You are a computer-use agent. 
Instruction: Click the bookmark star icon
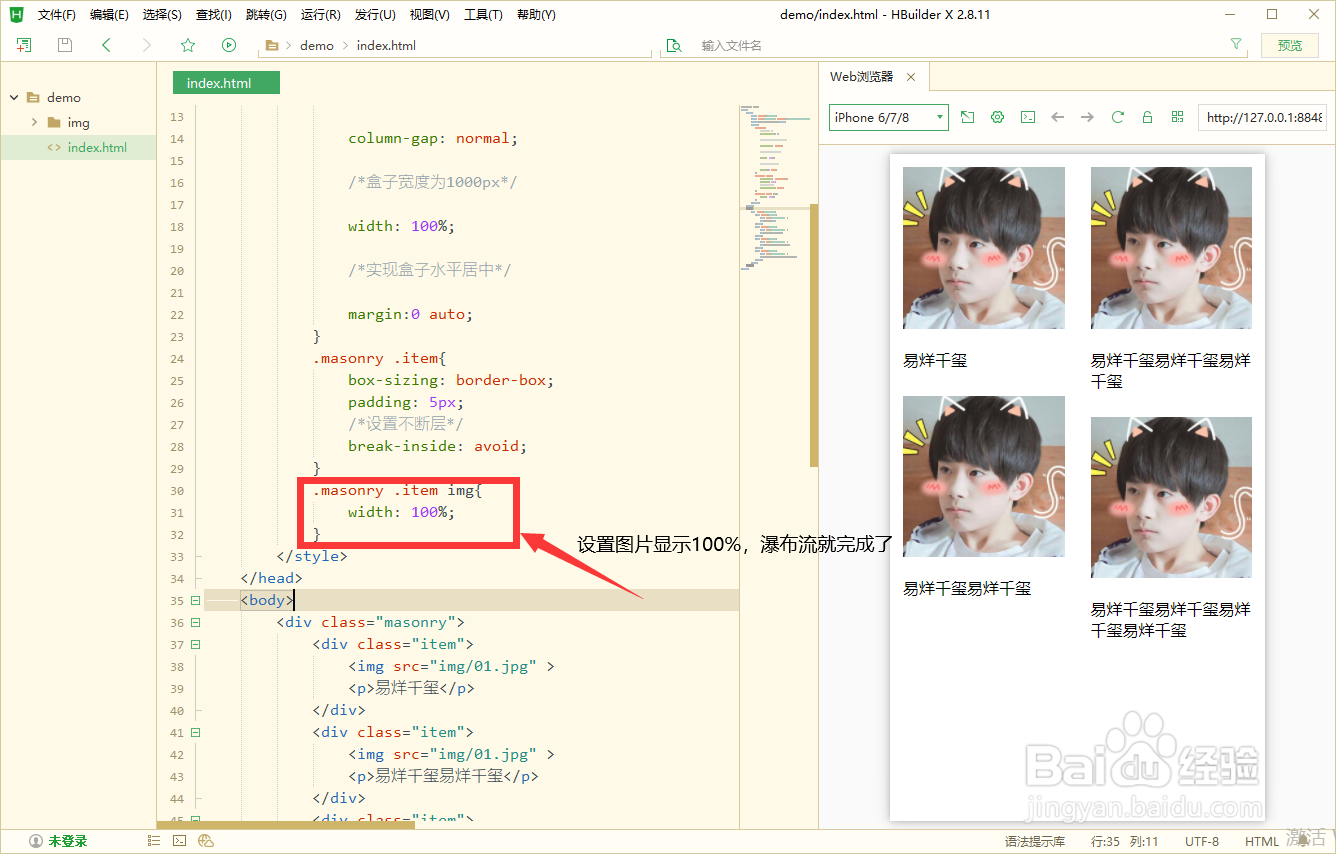tap(188, 45)
